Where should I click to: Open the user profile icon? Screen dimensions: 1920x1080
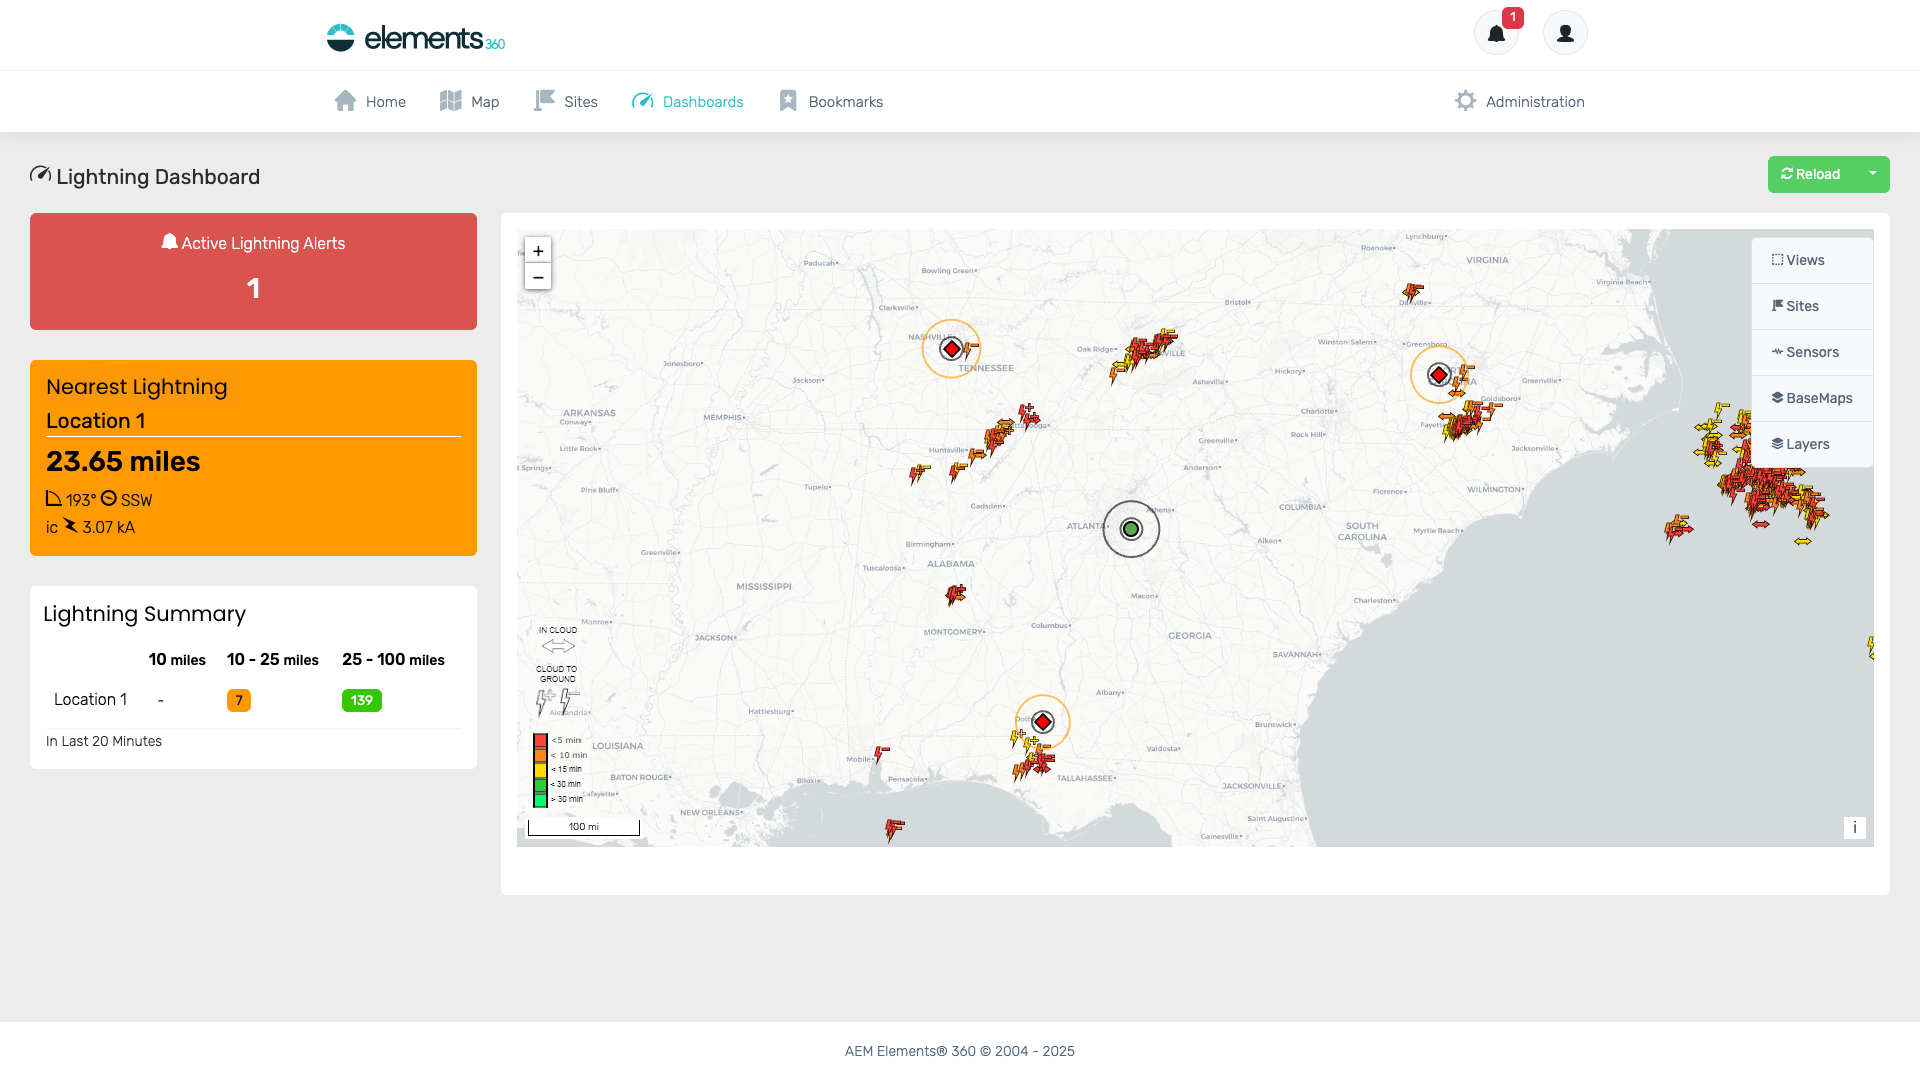point(1565,33)
